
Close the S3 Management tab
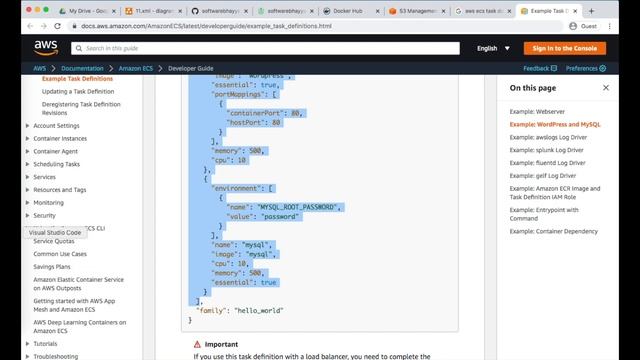click(443, 11)
